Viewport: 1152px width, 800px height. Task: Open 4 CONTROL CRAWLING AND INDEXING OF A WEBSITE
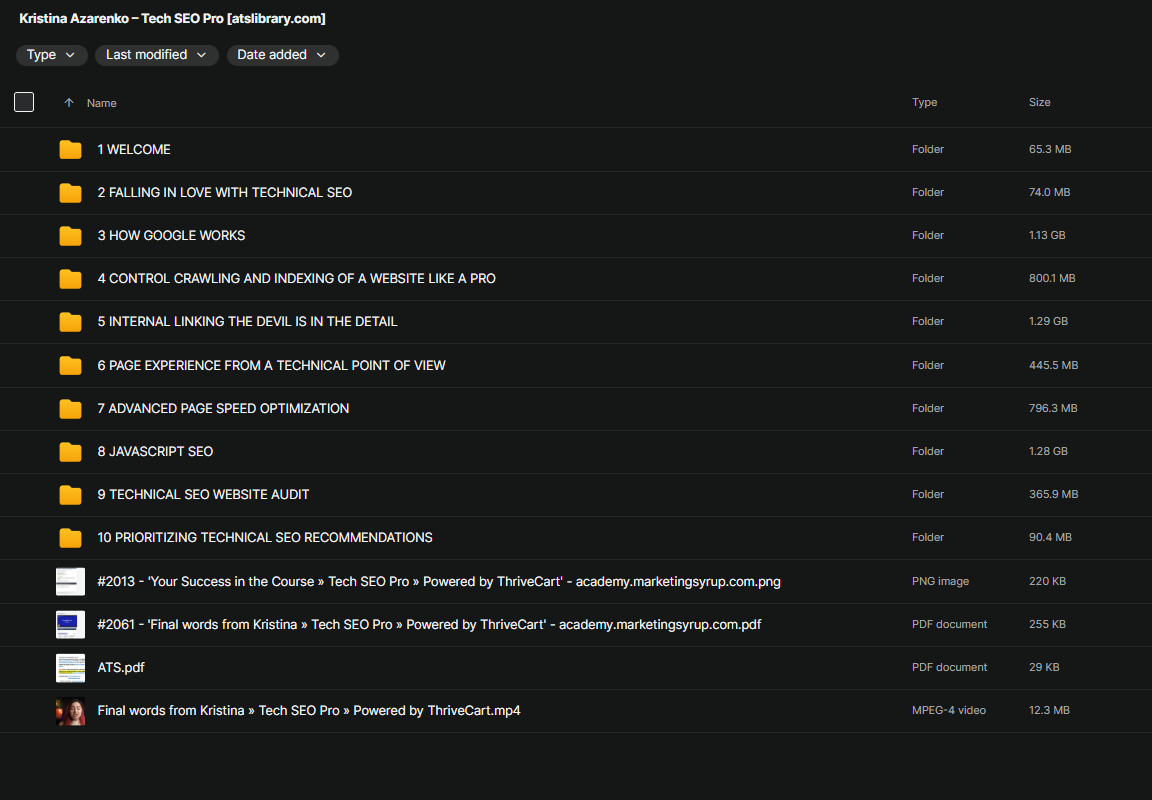(297, 278)
